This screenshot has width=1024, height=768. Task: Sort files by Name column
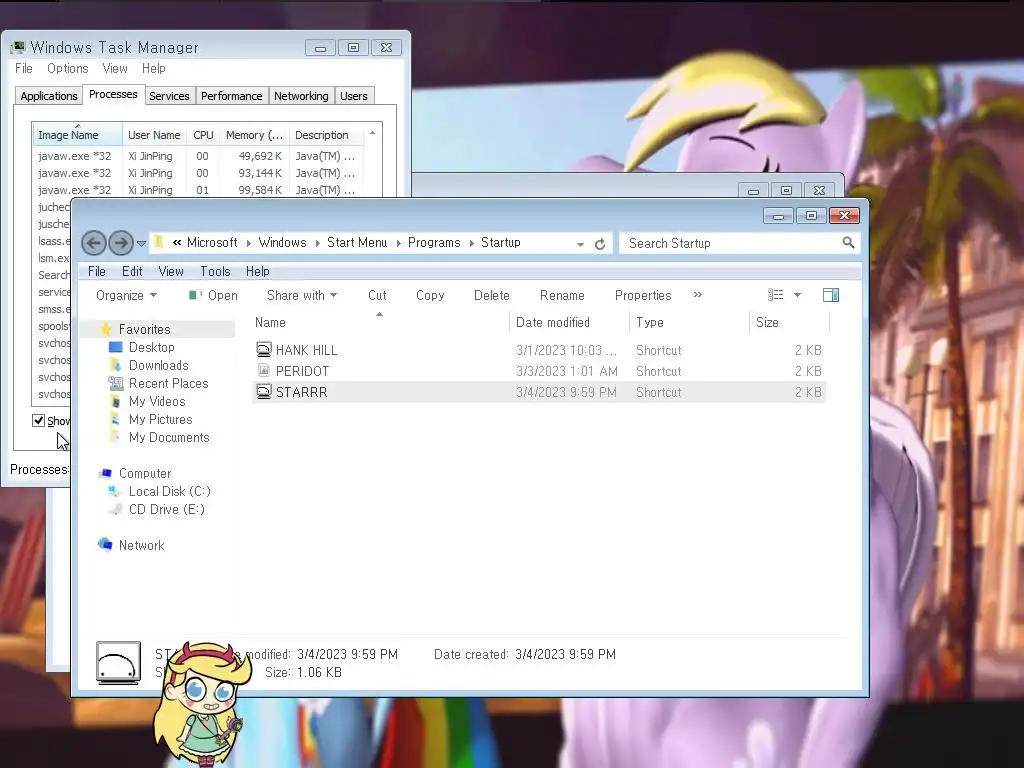[x=270, y=323]
